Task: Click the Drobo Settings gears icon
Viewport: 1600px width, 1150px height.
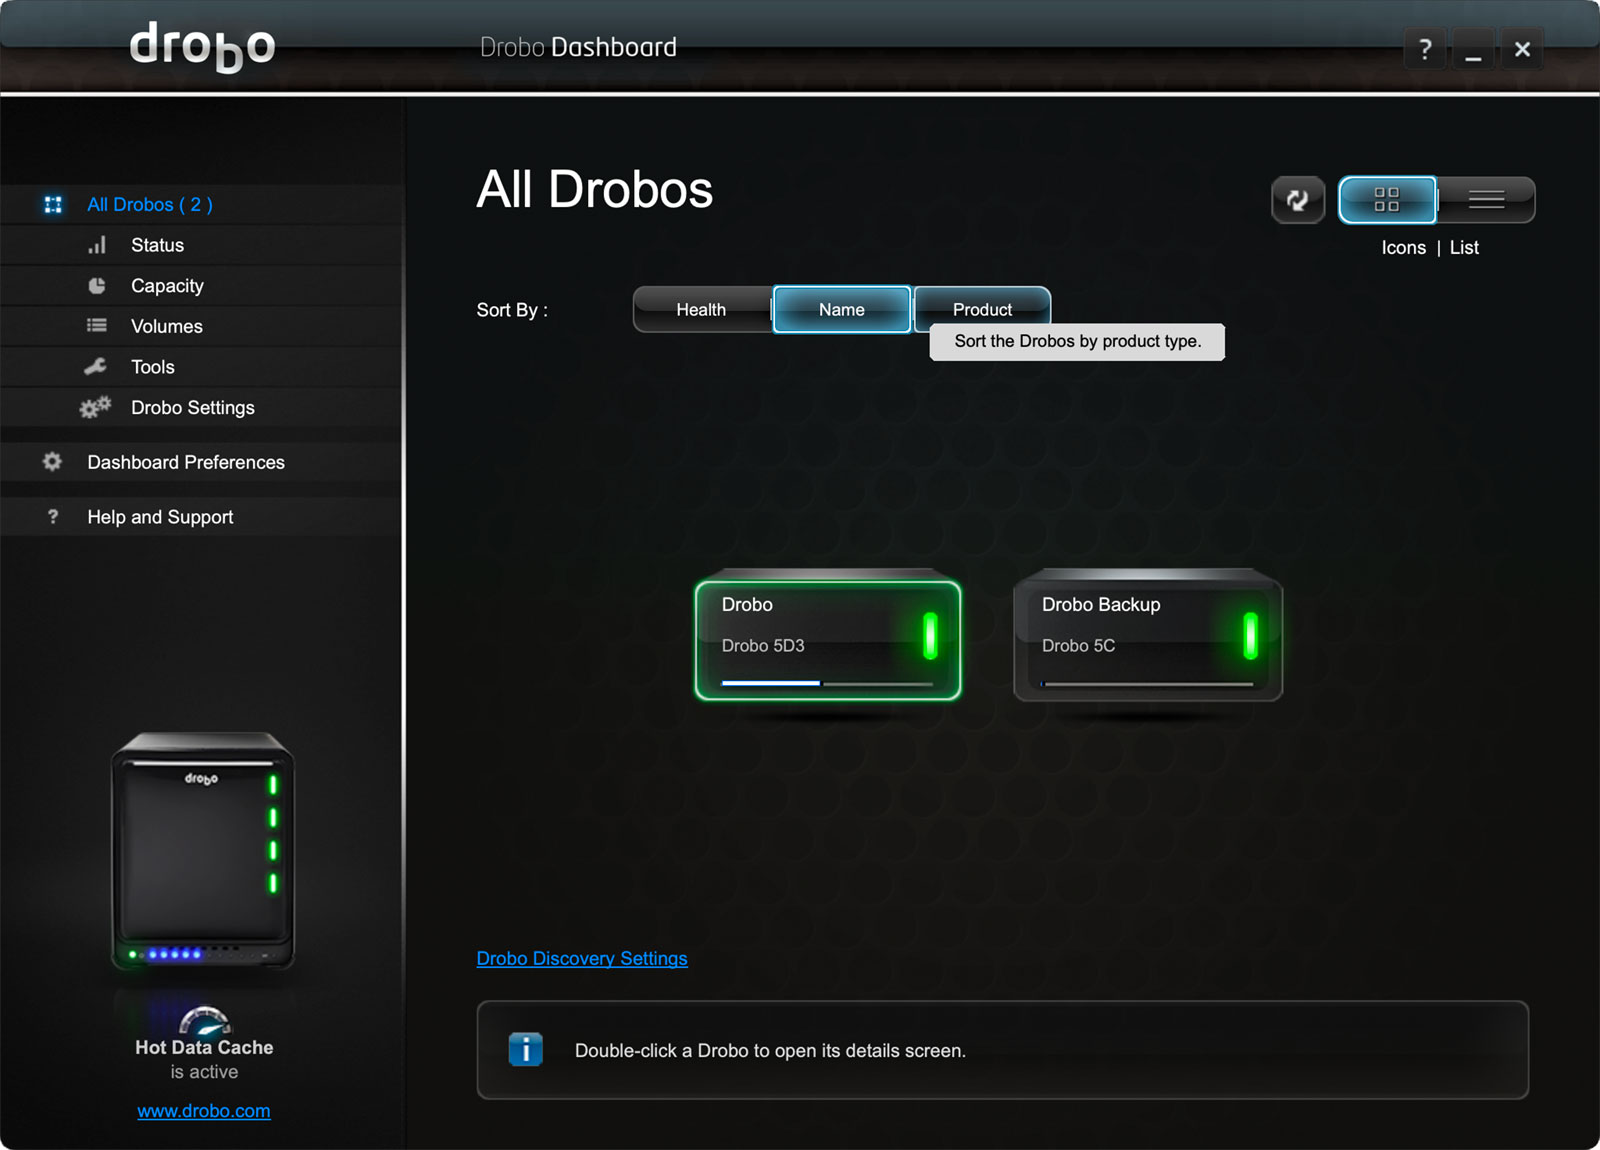Action: coord(95,408)
